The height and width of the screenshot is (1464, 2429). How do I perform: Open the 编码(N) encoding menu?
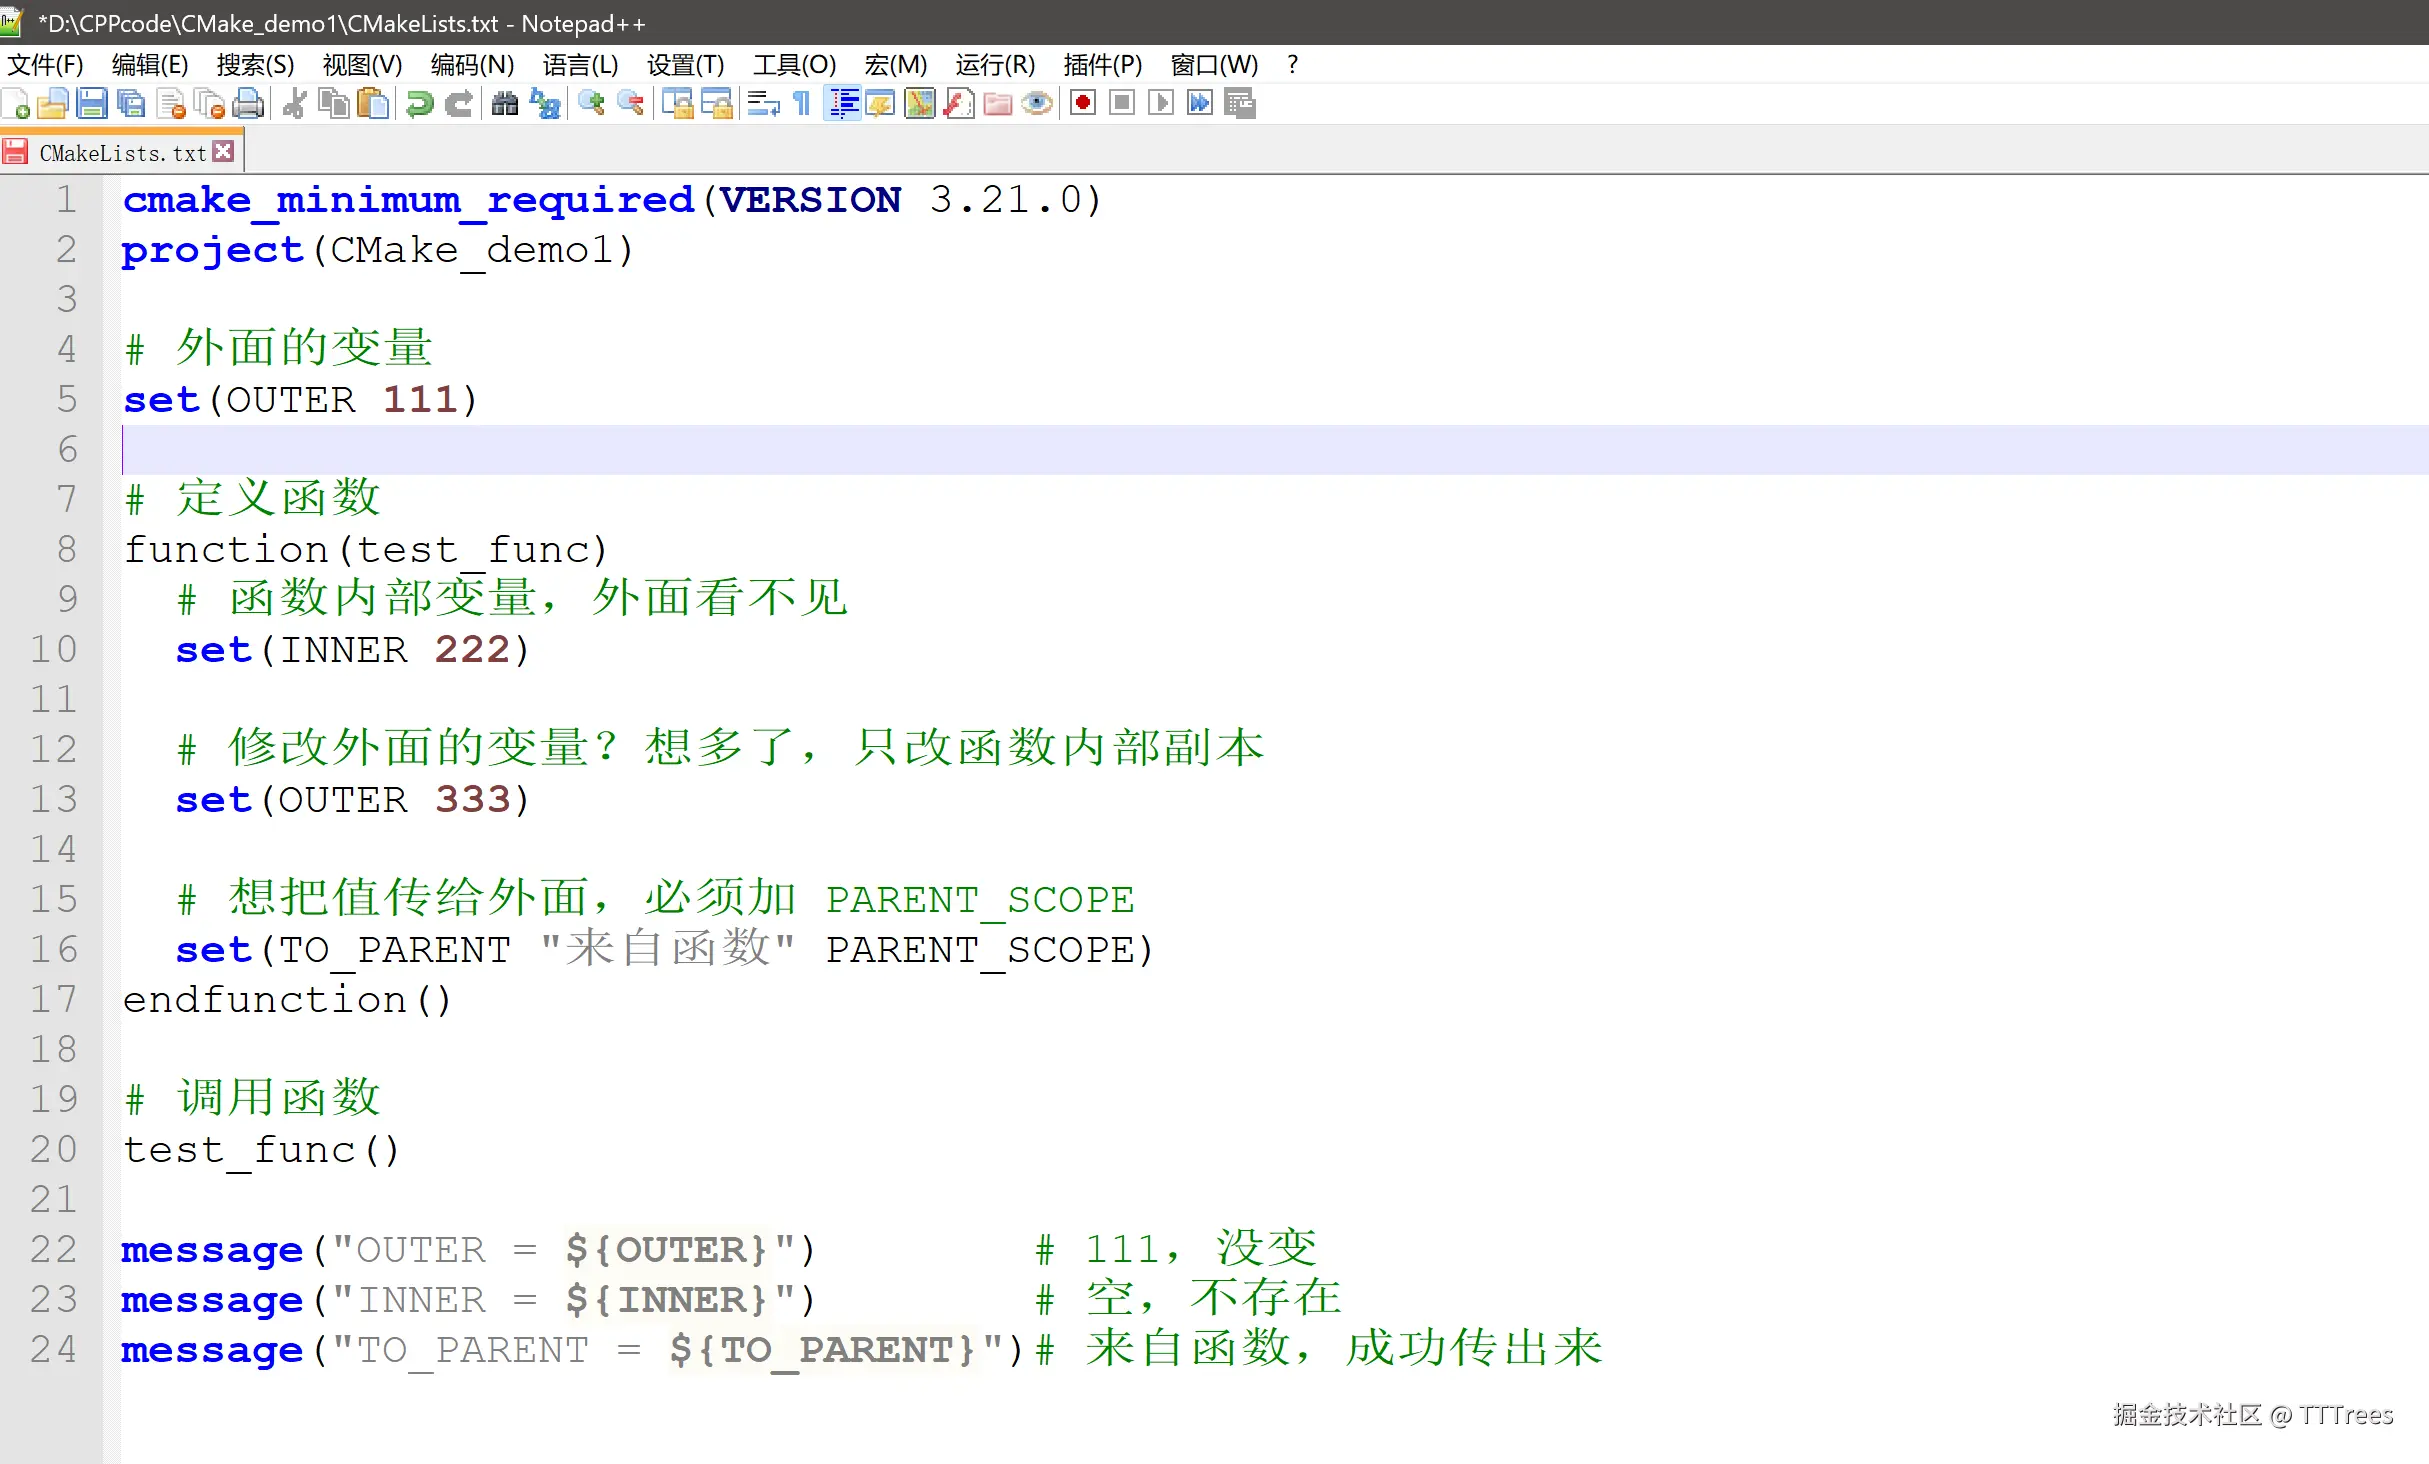point(472,65)
